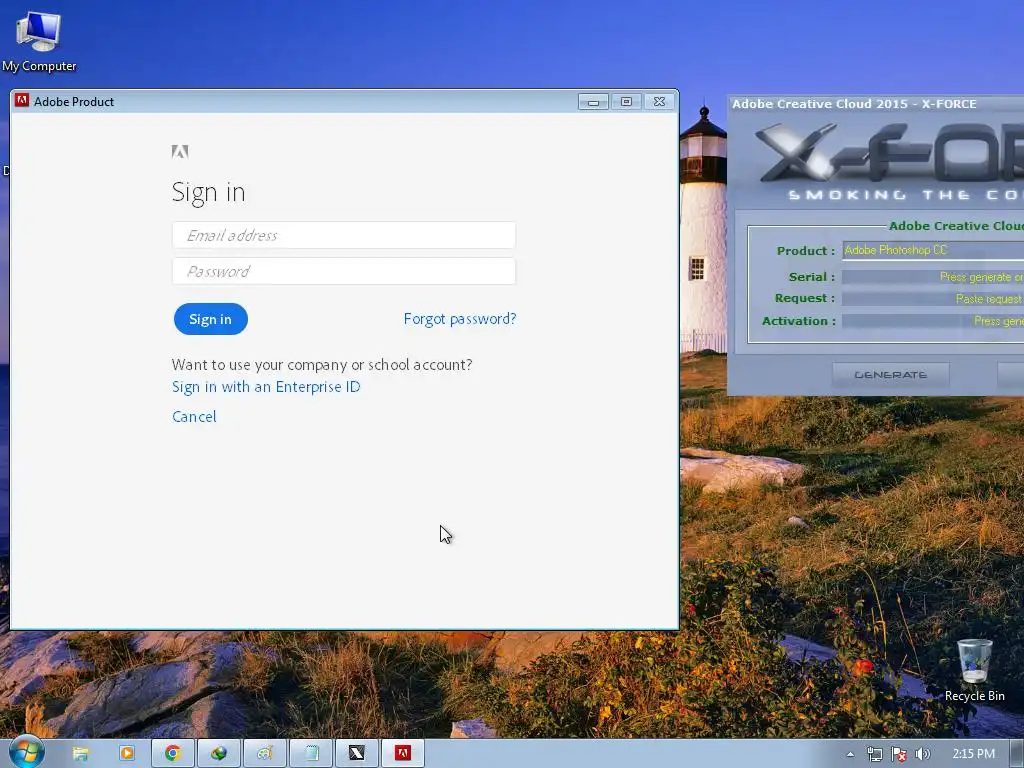
Task: Click the network icon in system tray
Action: pos(874,754)
